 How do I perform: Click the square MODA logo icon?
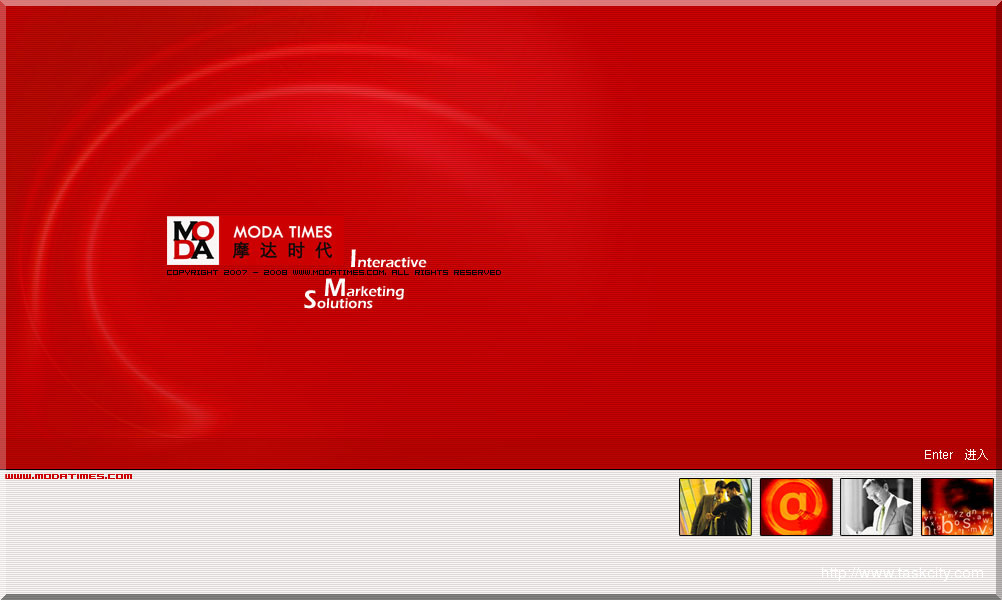[193, 241]
